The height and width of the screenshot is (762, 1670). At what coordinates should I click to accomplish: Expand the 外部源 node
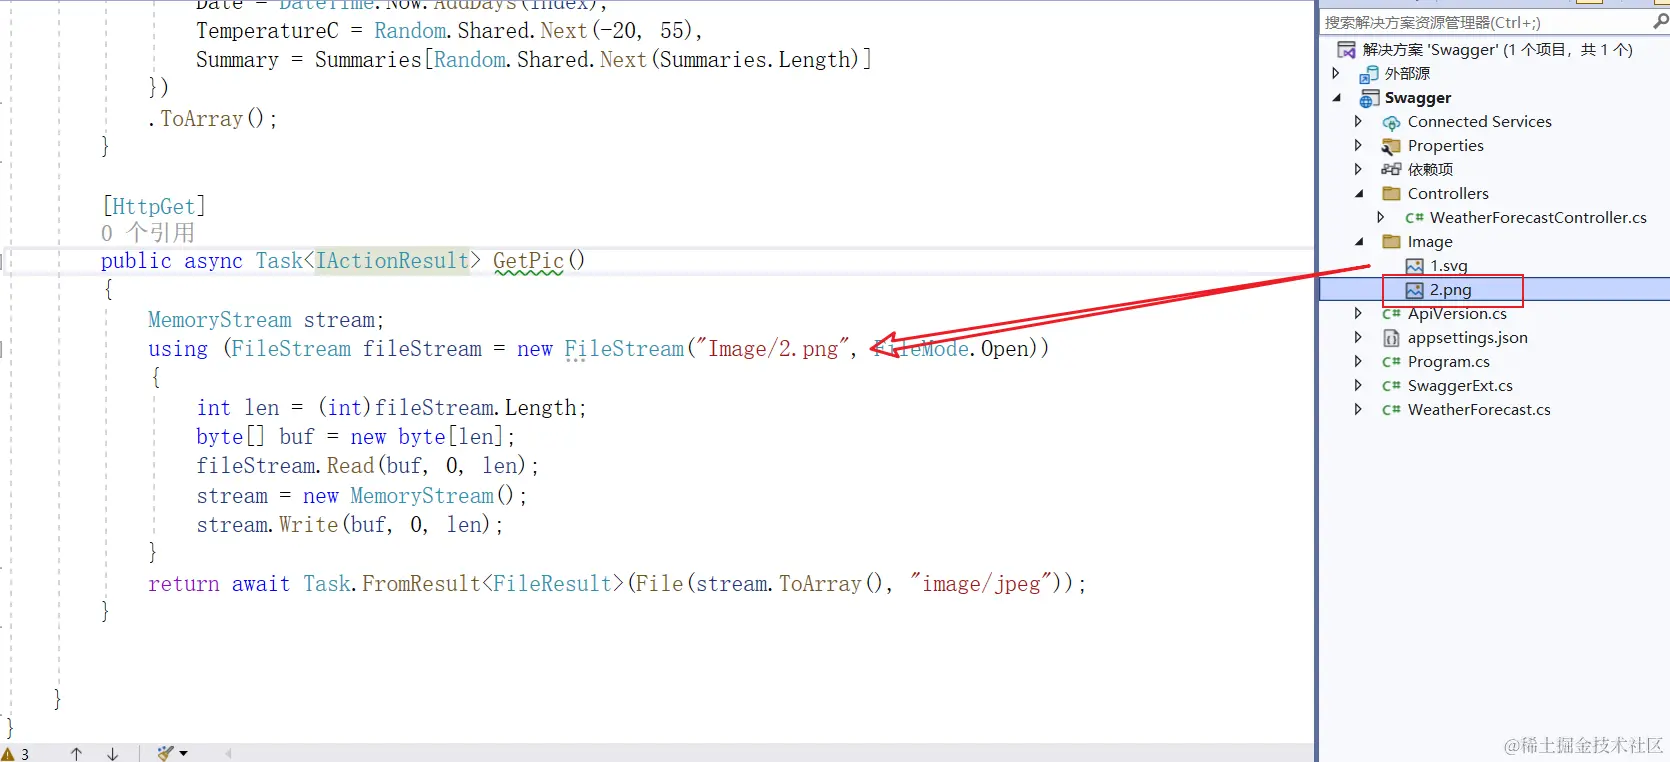coord(1336,73)
